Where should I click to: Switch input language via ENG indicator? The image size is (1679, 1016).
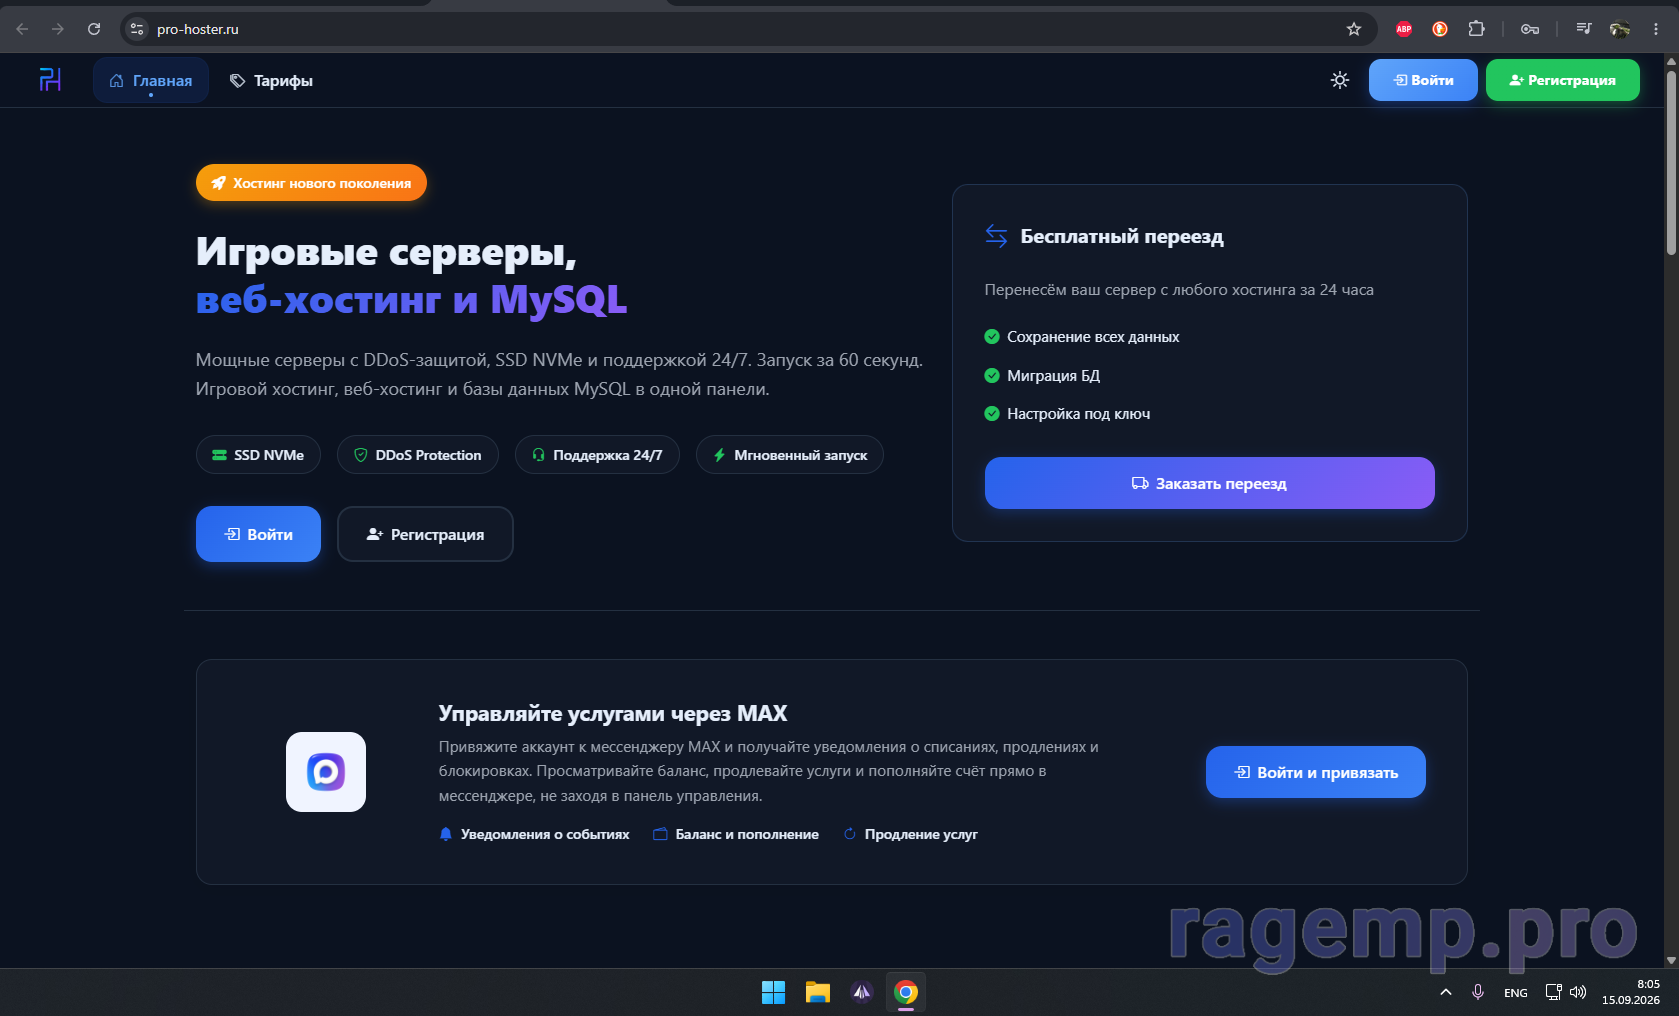1516,993
